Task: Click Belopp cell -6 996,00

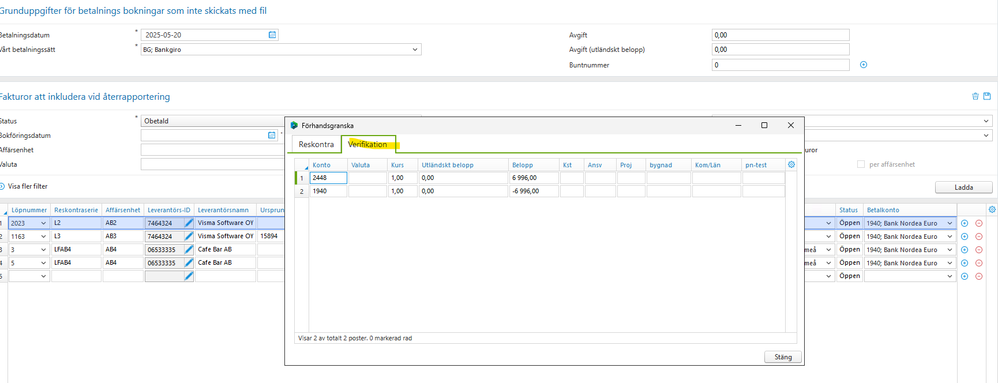Action: coord(534,191)
